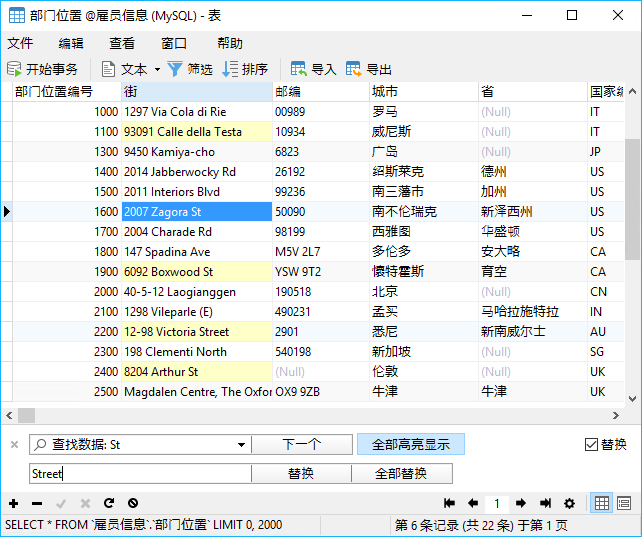Click the 全部替换 replace all button

coord(401,474)
